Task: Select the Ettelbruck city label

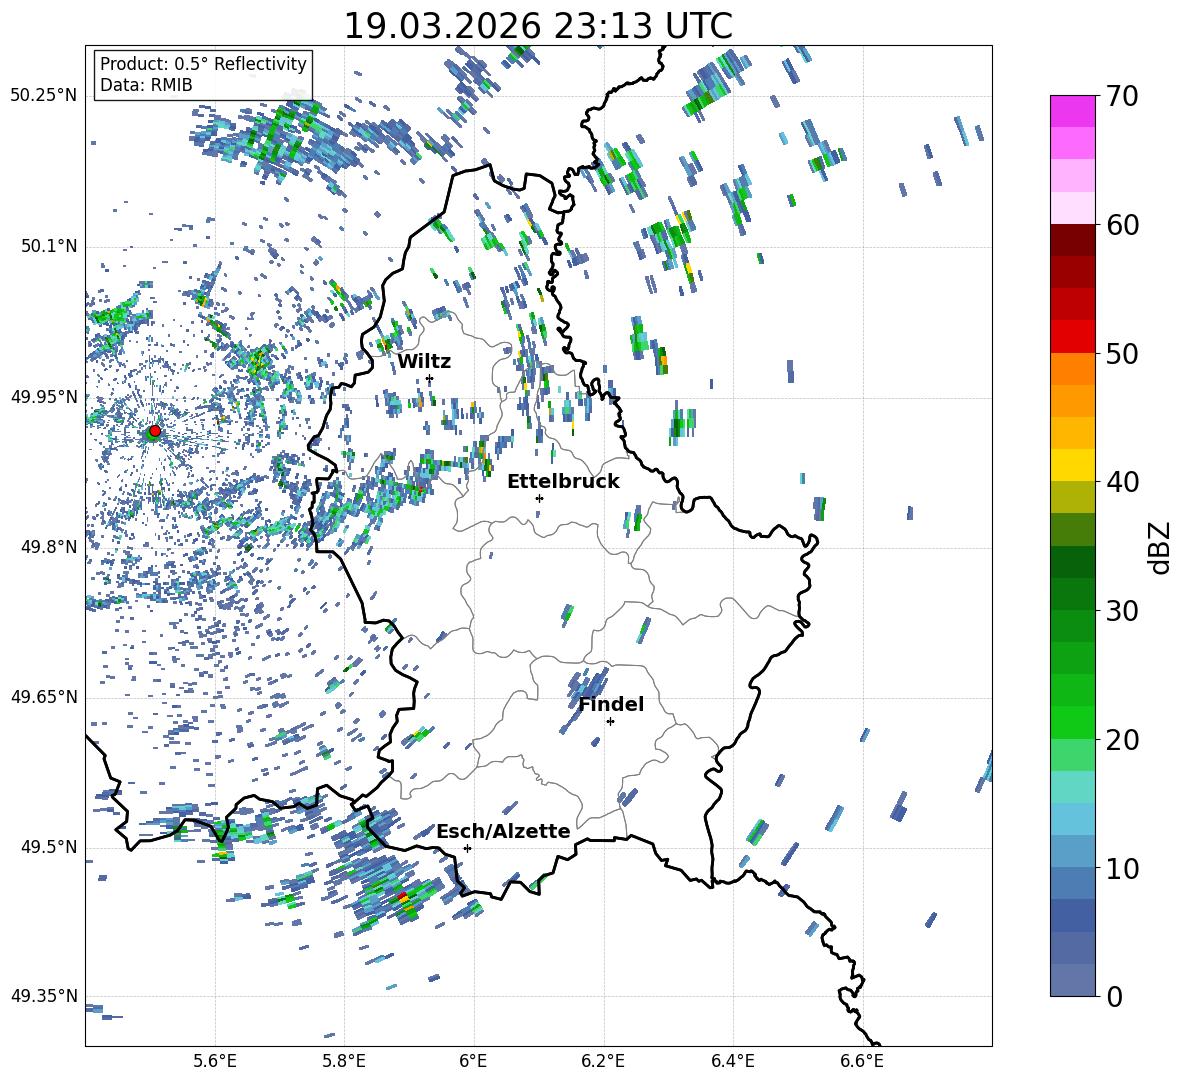Action: [x=563, y=482]
